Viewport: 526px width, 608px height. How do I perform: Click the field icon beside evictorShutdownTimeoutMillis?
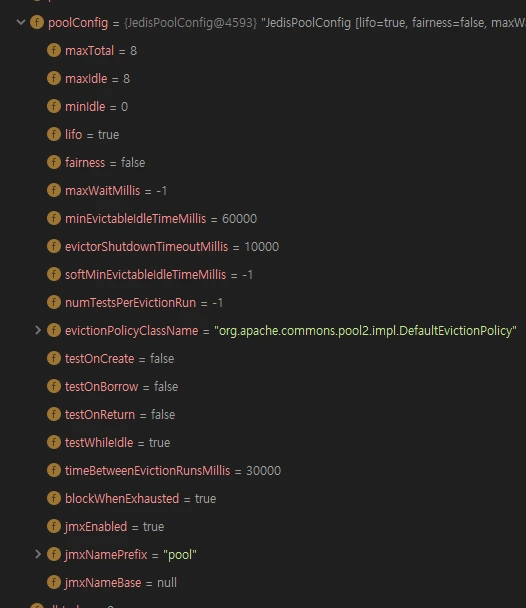point(54,246)
